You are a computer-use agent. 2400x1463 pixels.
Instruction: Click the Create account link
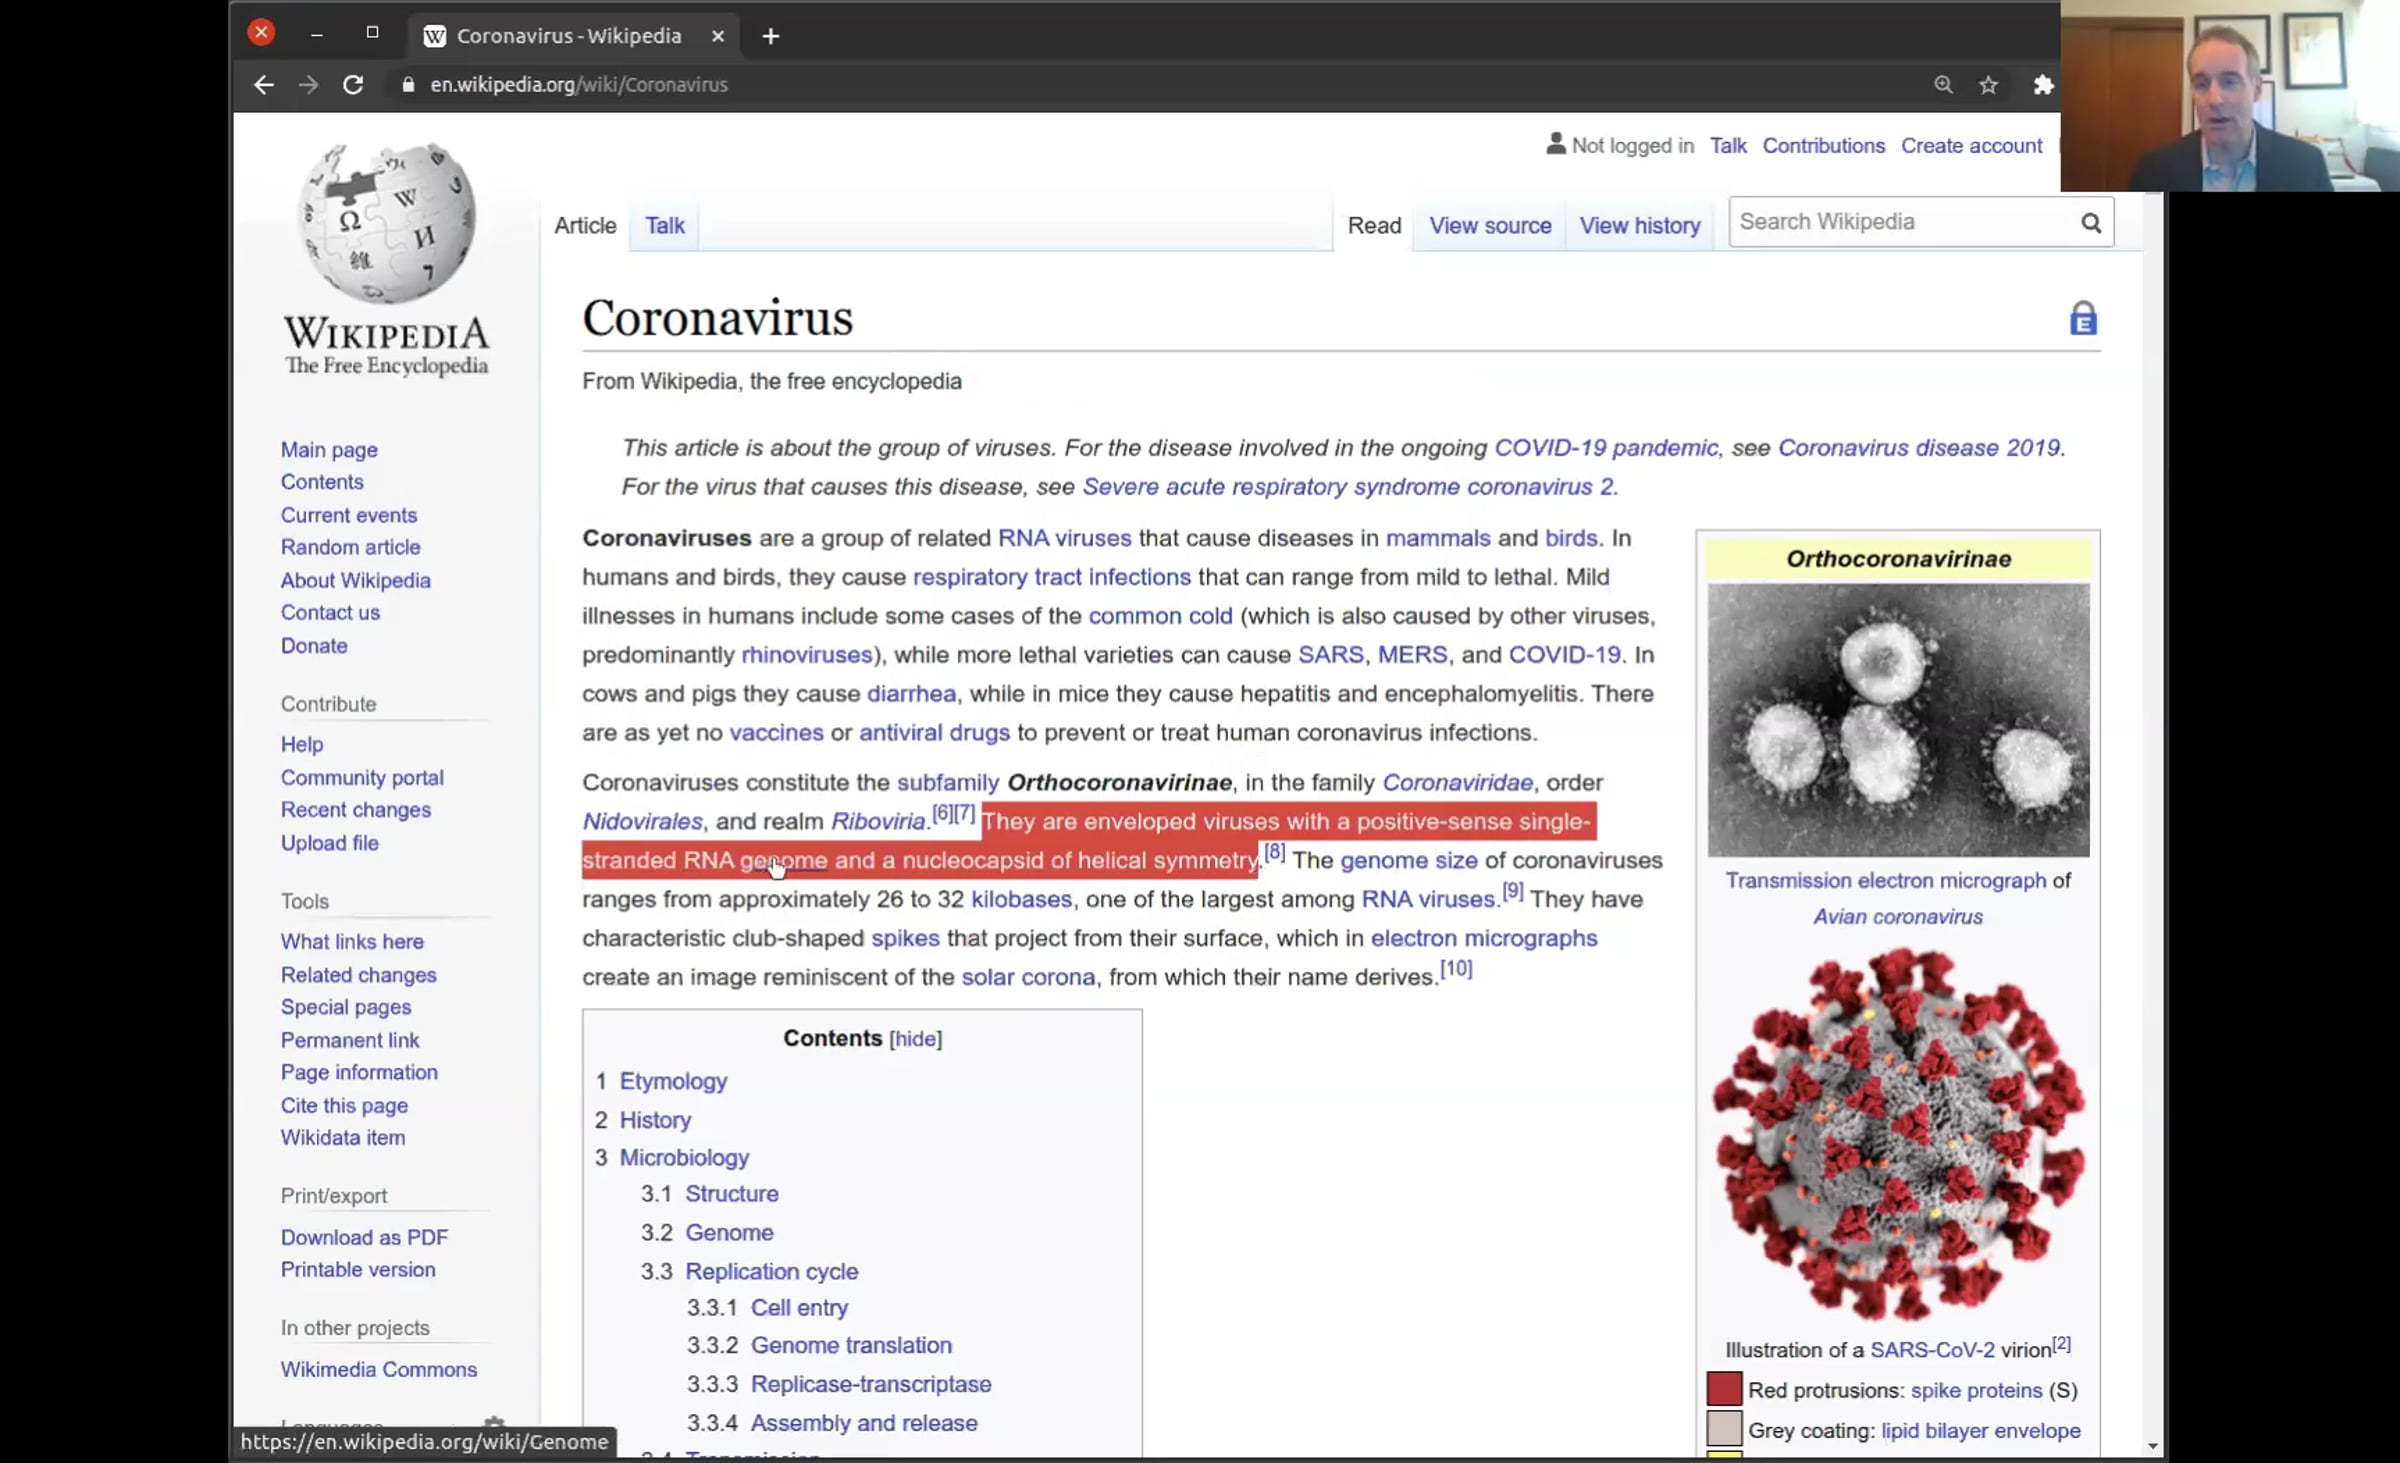[1971, 146]
